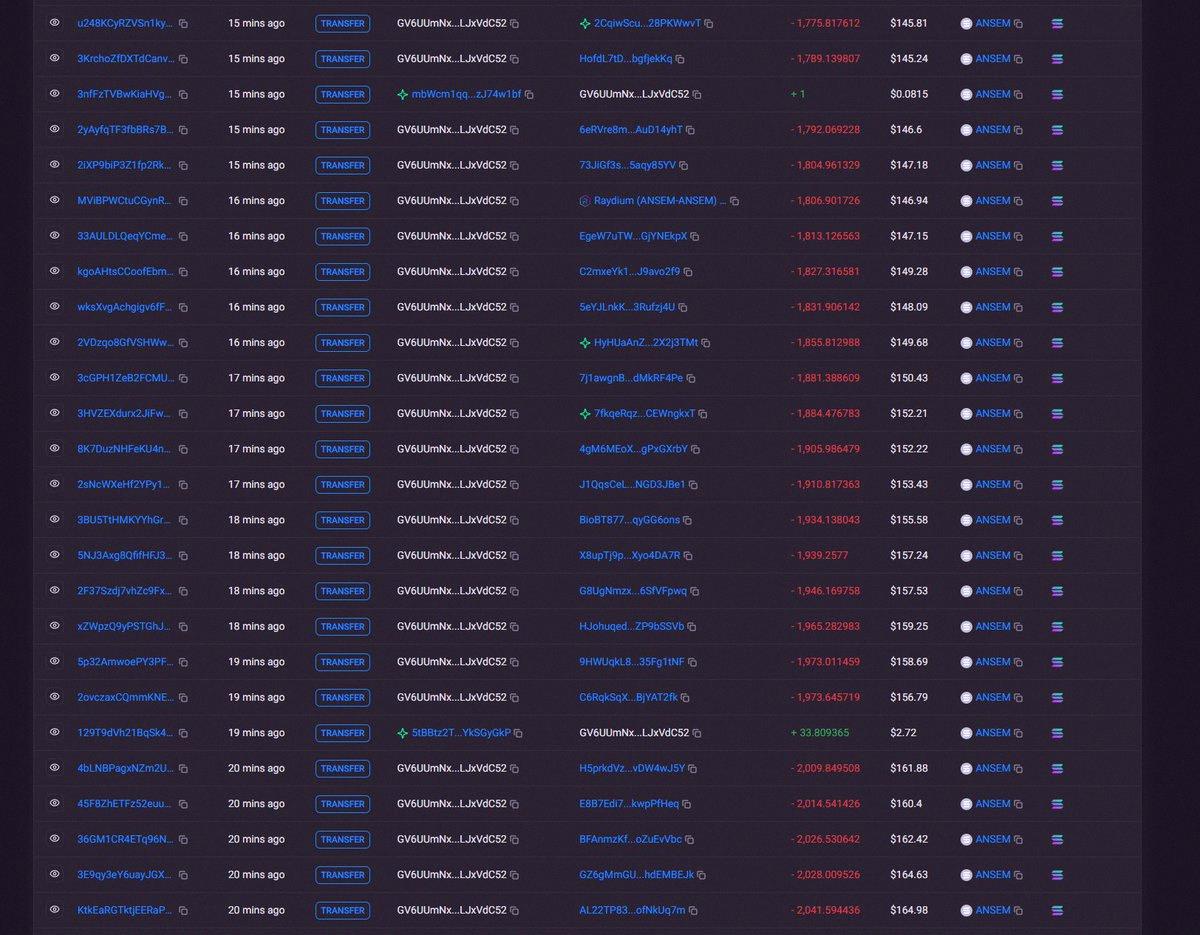Copy ANSEM token address in $146.6 row
Image resolution: width=1200 pixels, height=935 pixels.
tap(1019, 130)
